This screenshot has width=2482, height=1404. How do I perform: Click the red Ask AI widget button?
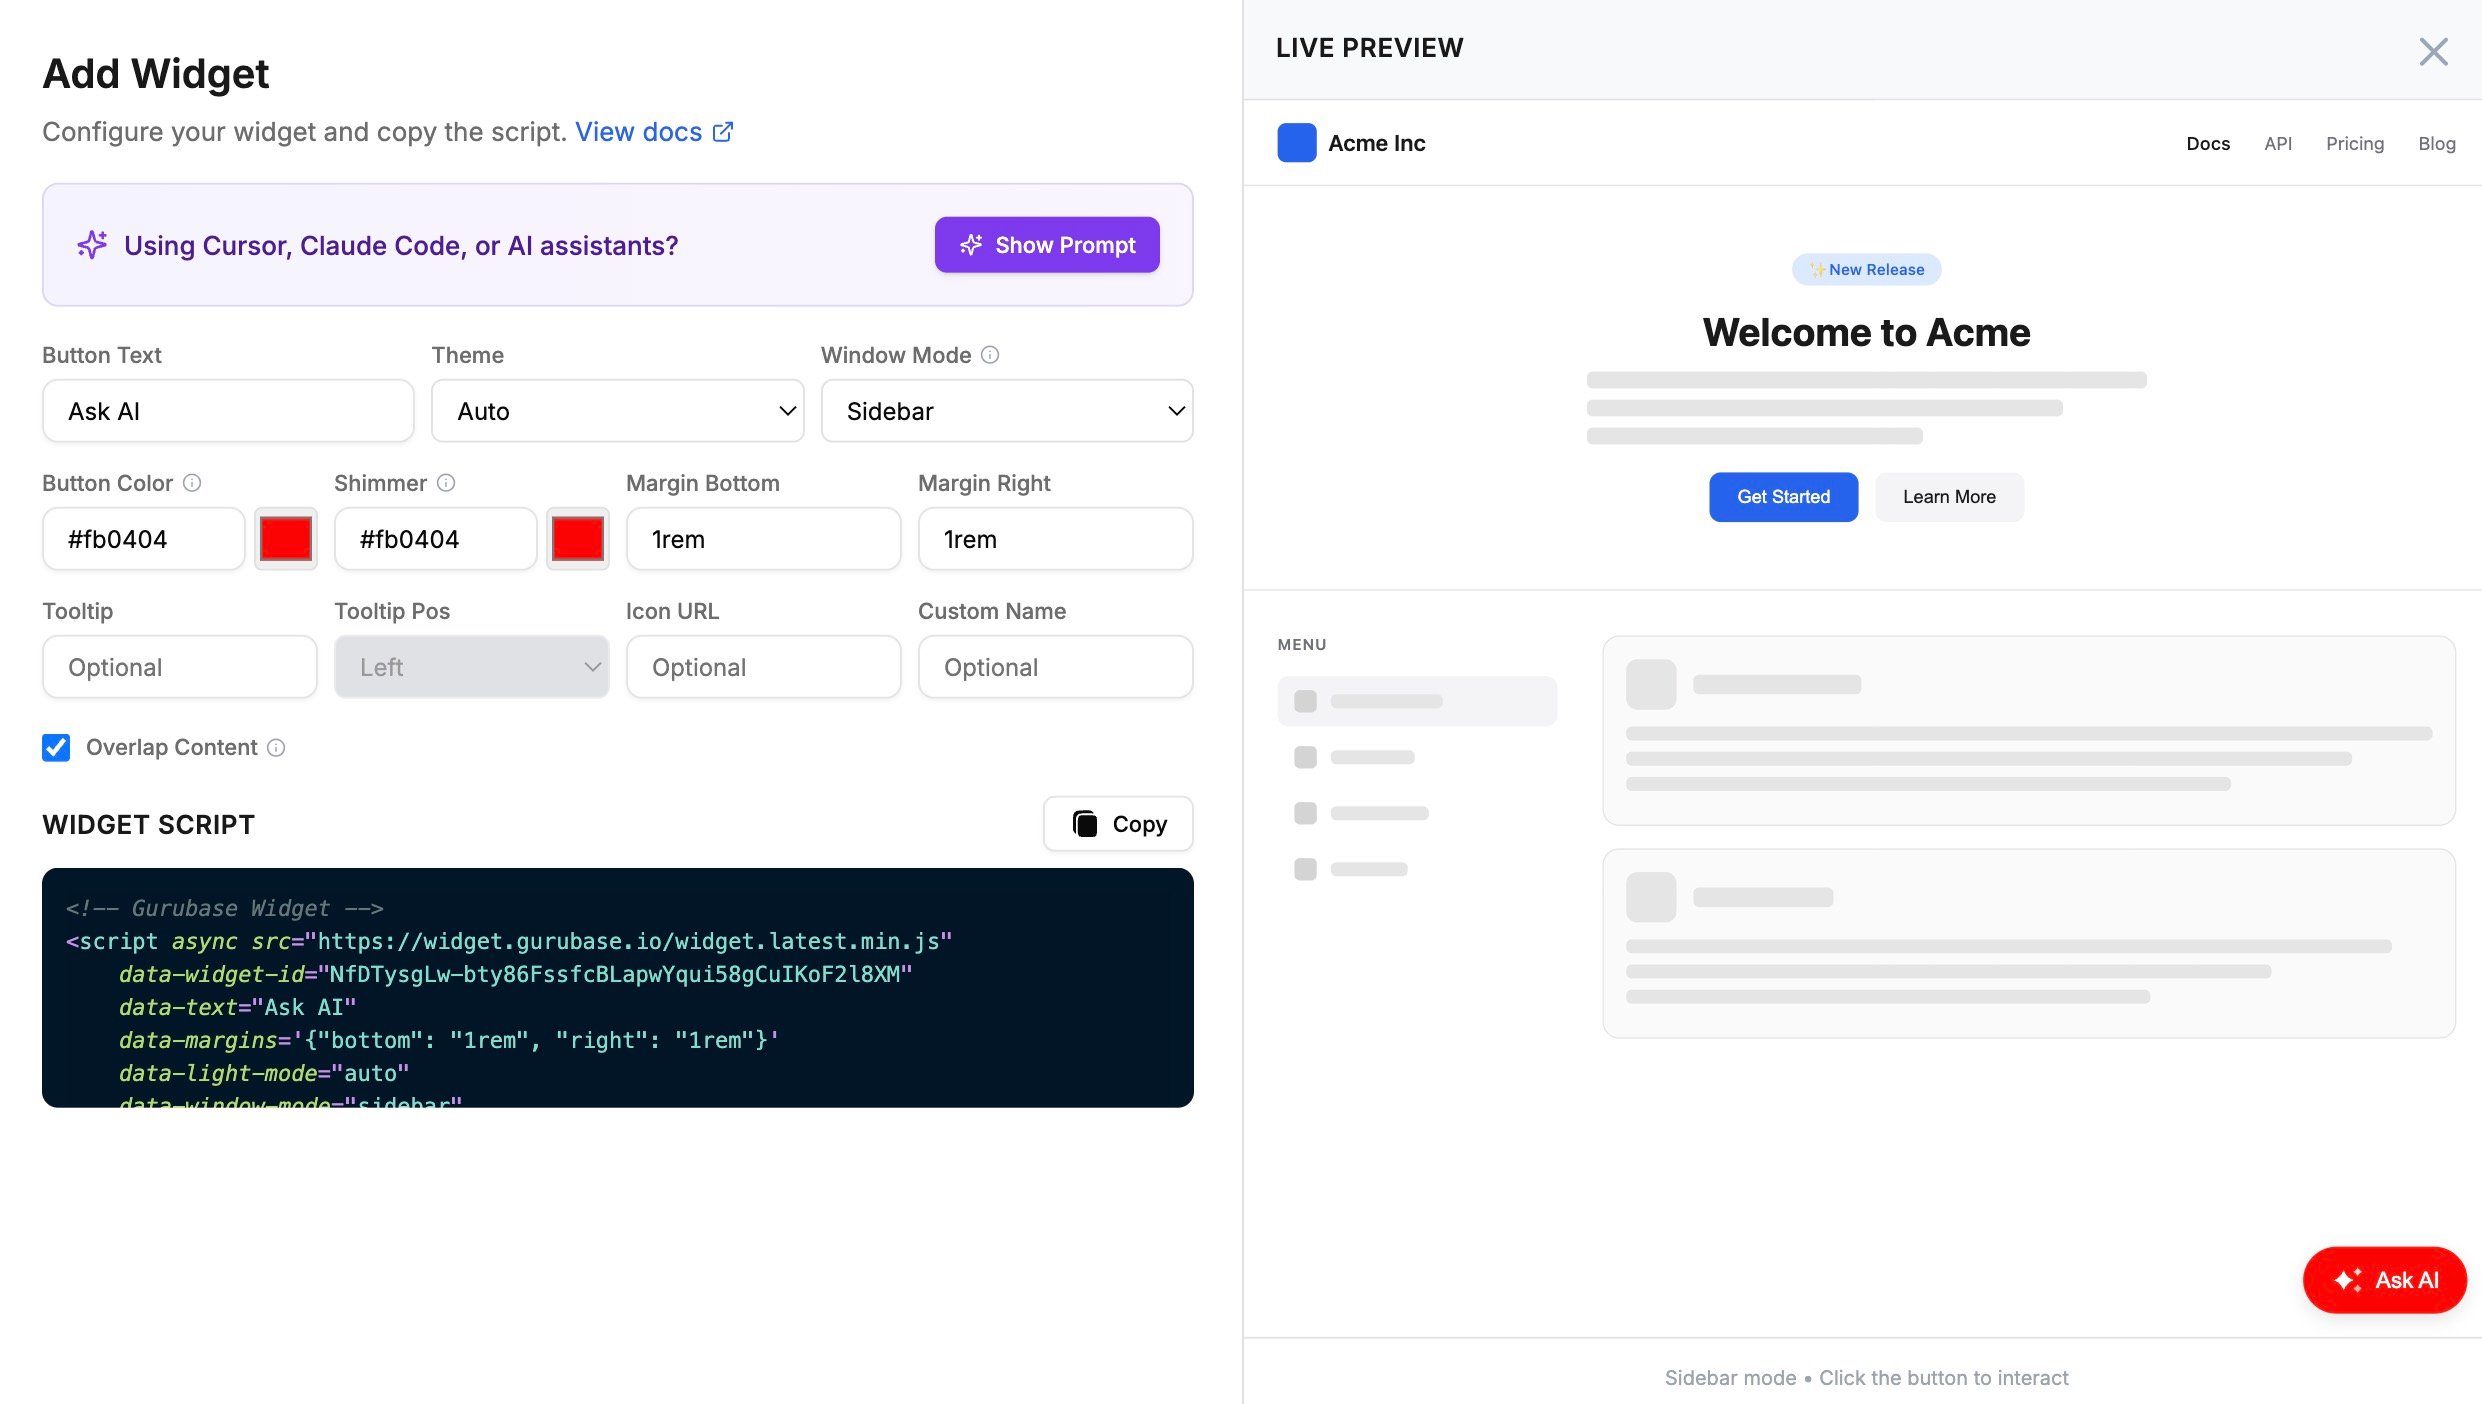tap(2385, 1280)
